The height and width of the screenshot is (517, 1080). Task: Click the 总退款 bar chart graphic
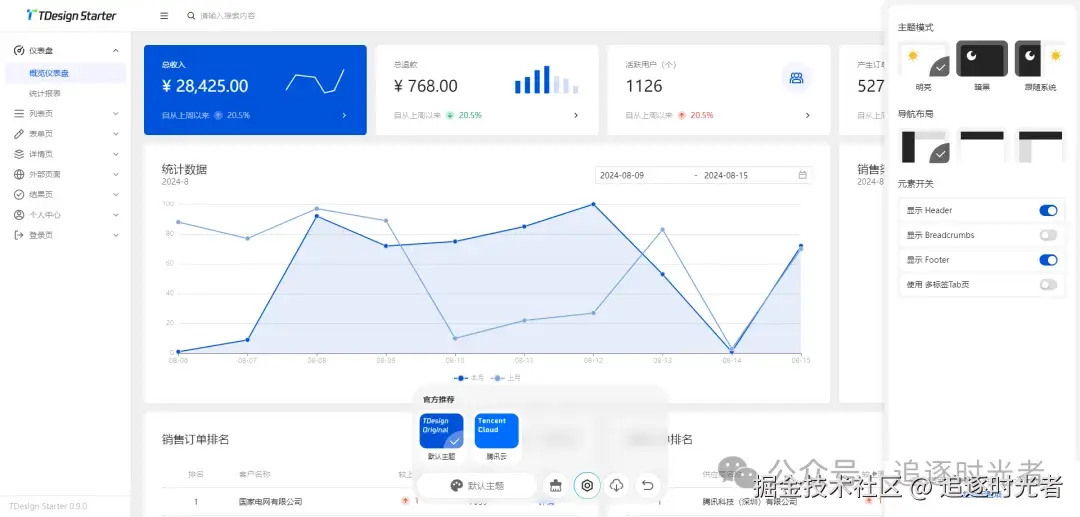pos(546,79)
